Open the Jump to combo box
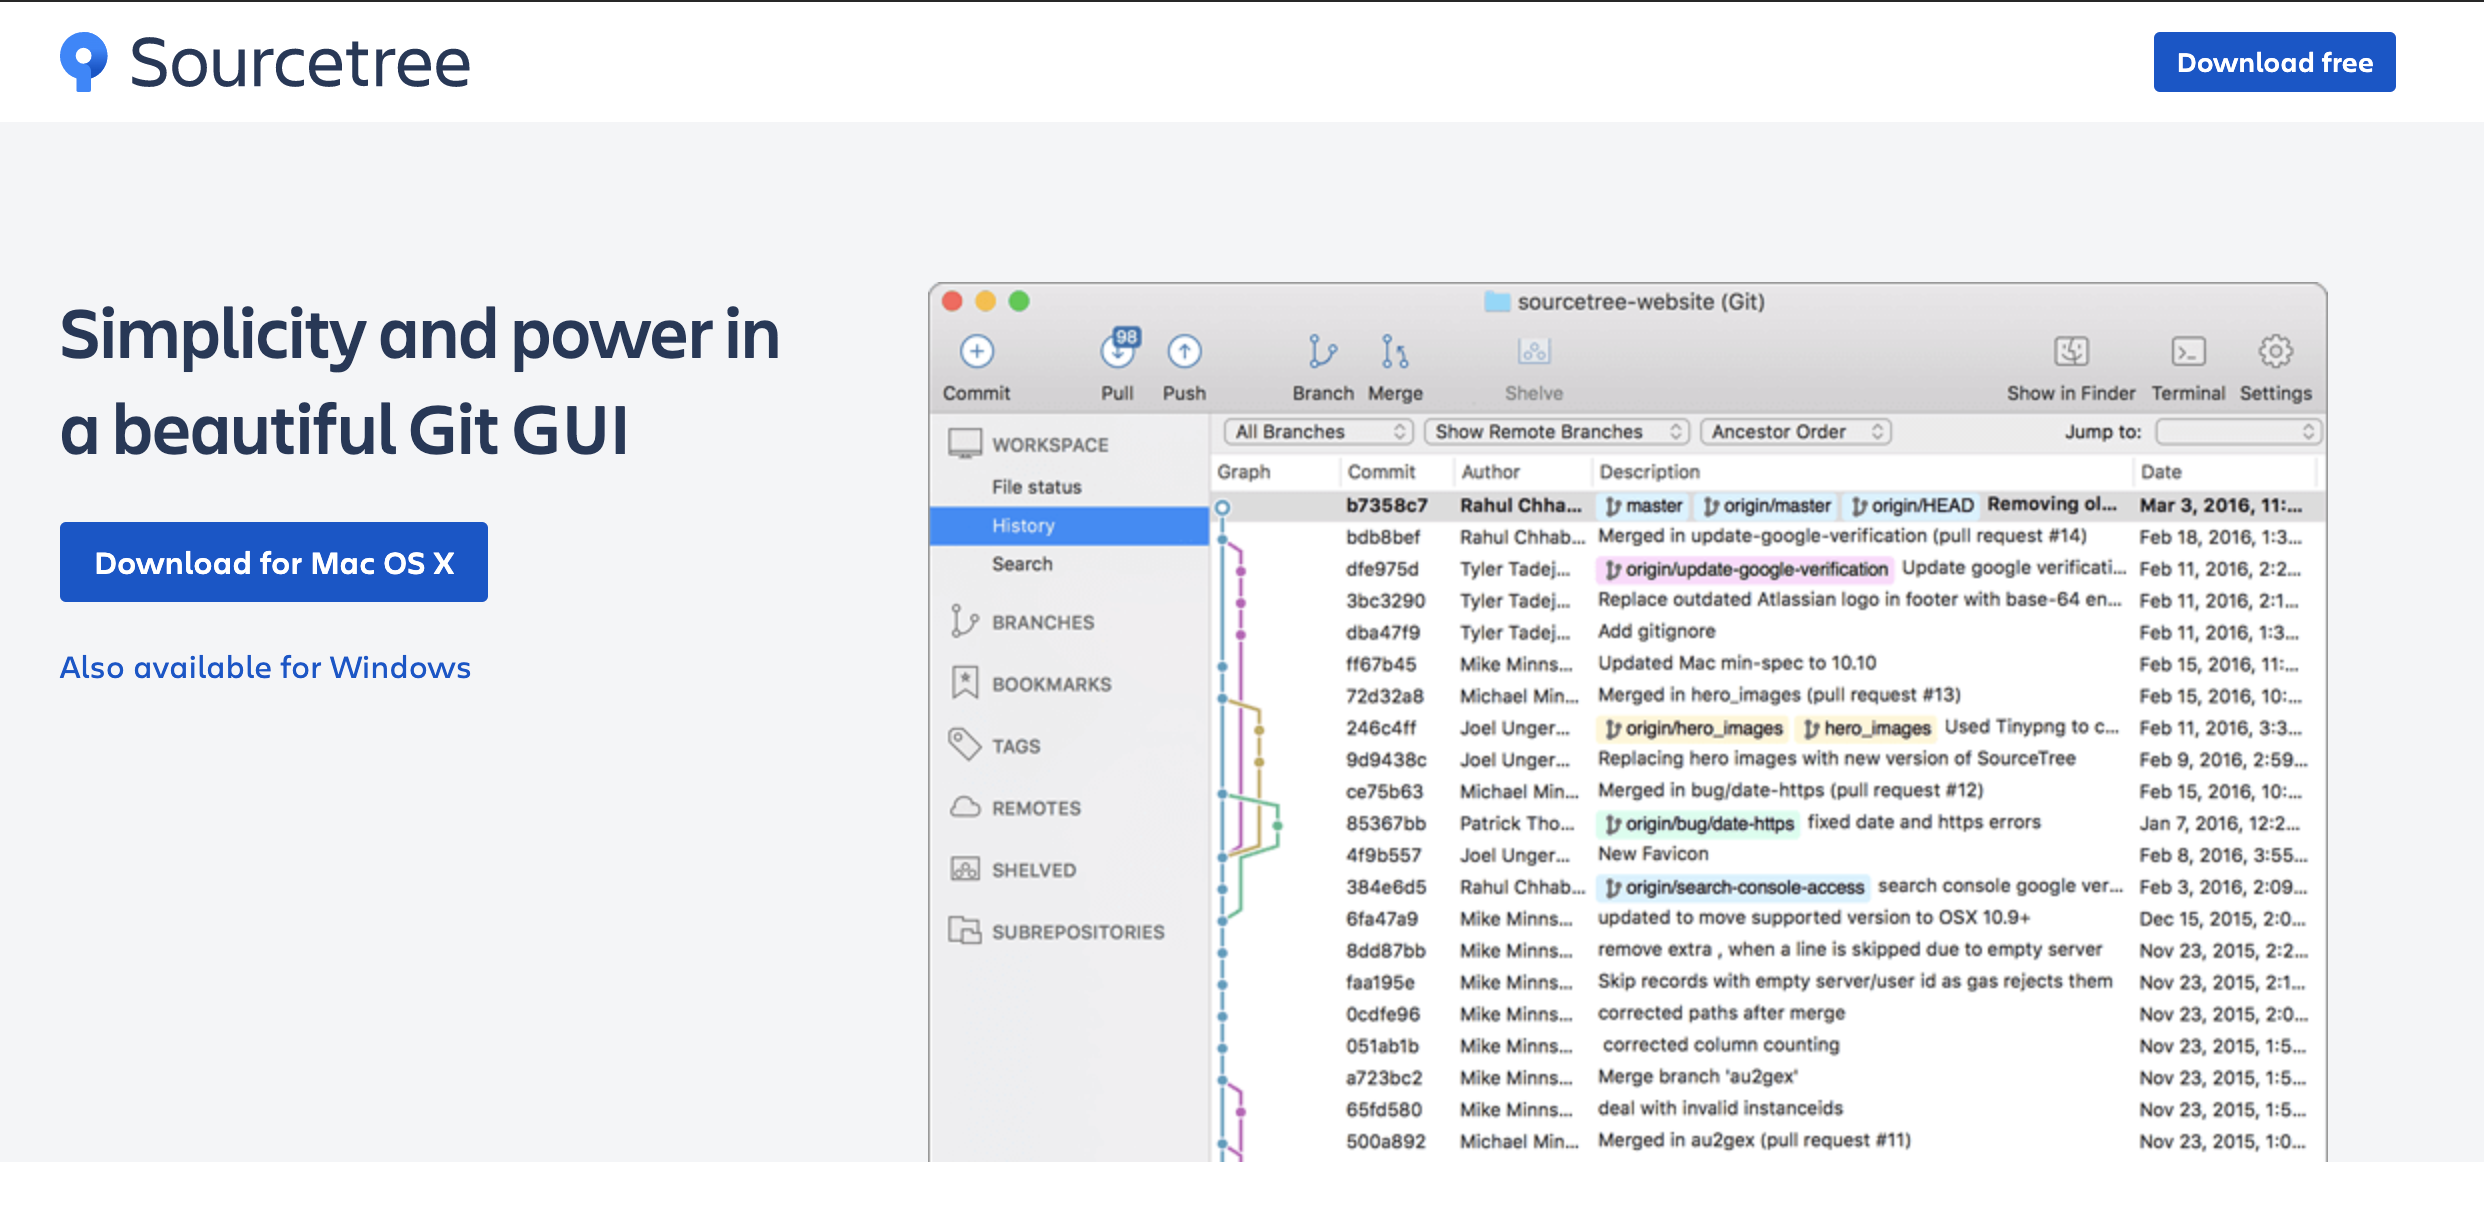 [x=2237, y=432]
